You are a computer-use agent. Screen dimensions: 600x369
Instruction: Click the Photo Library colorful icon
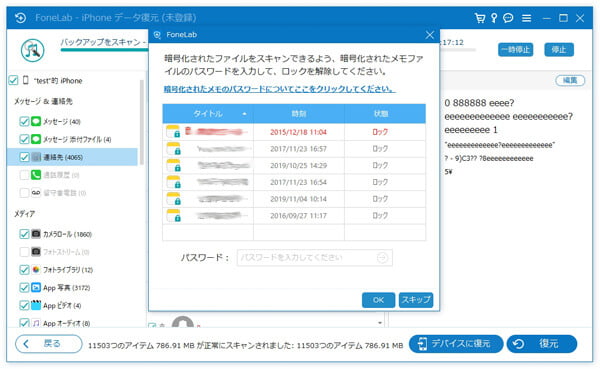(36, 269)
